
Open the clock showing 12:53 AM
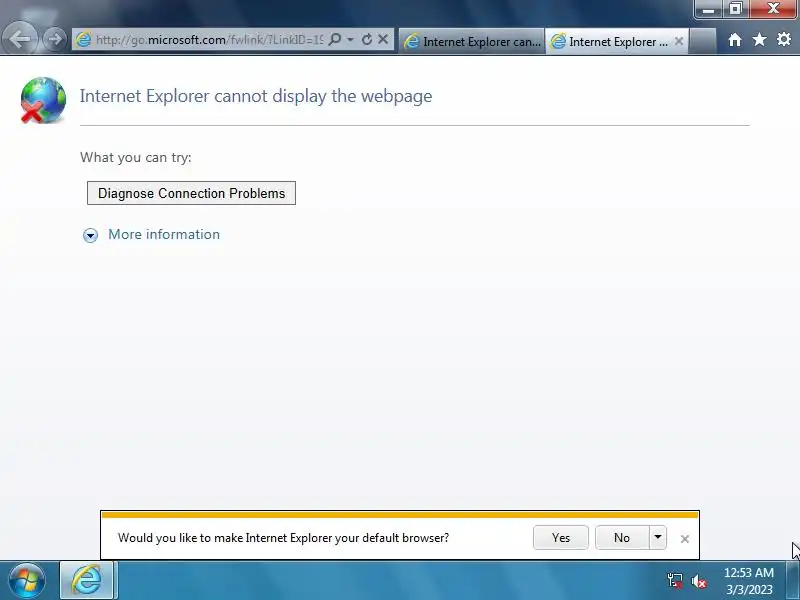click(x=749, y=581)
